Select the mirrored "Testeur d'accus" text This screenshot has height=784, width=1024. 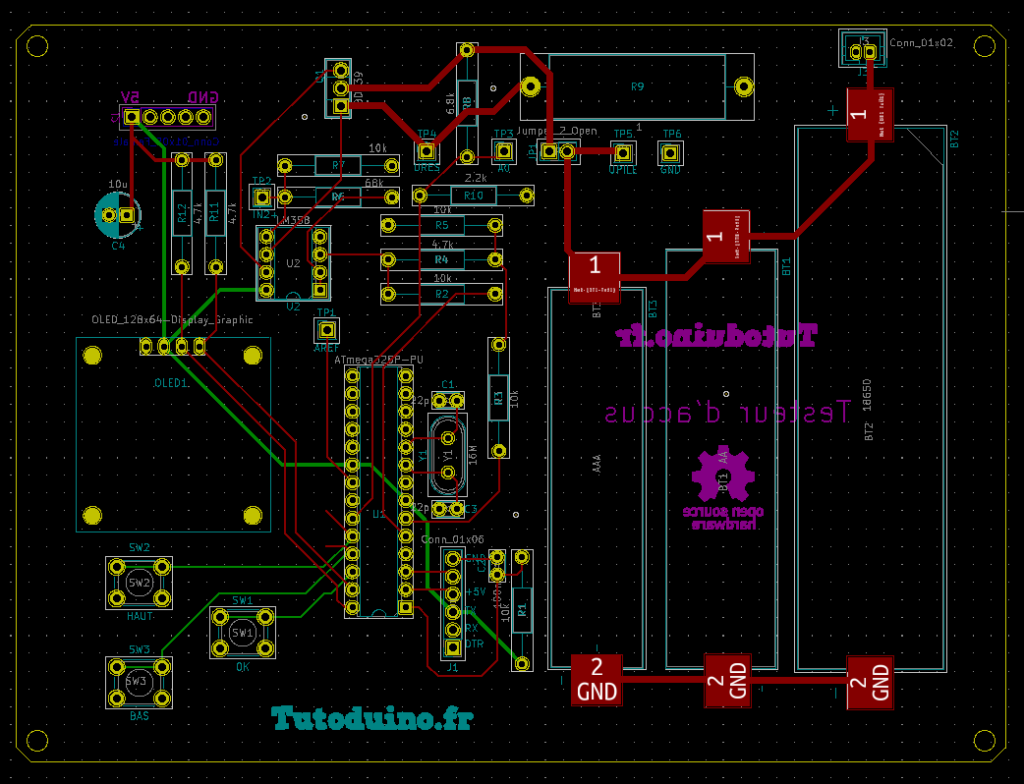[727, 413]
